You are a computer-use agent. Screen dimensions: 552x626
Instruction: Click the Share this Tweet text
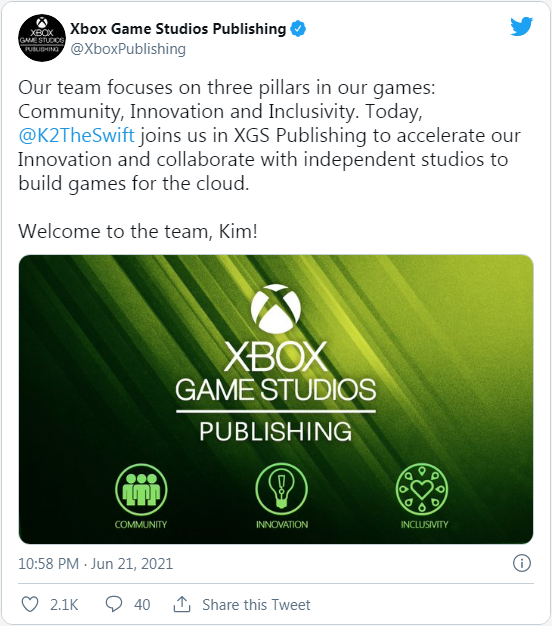click(x=256, y=604)
